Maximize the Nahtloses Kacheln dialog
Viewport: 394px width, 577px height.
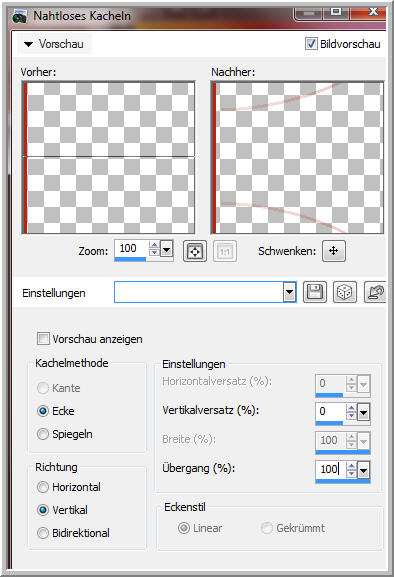click(x=336, y=12)
